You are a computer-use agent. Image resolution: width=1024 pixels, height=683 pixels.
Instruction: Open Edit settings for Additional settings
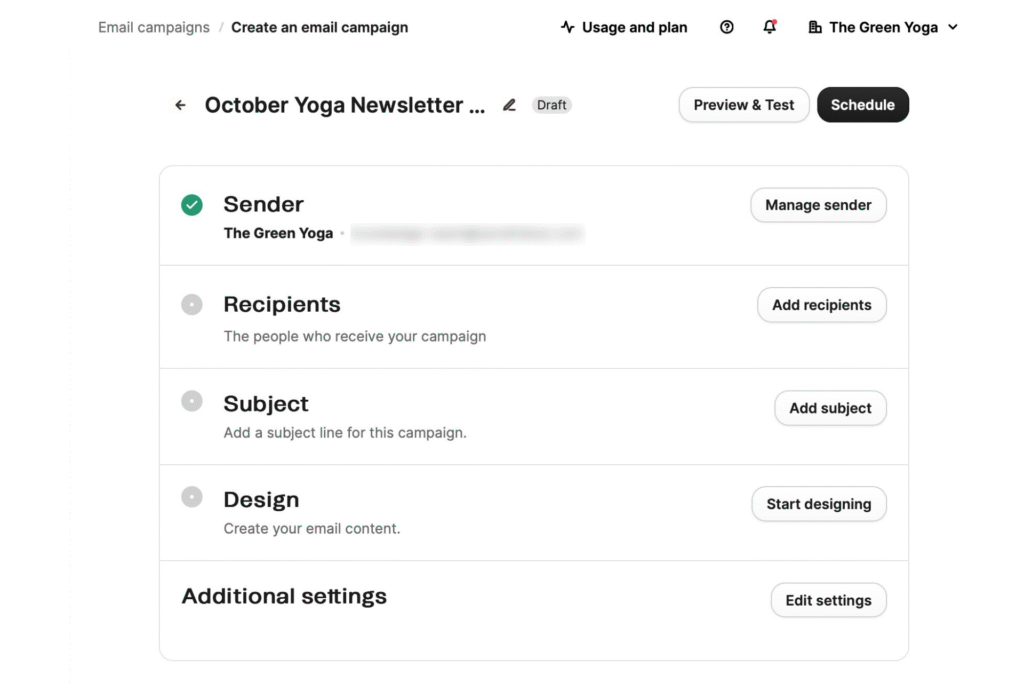point(828,600)
